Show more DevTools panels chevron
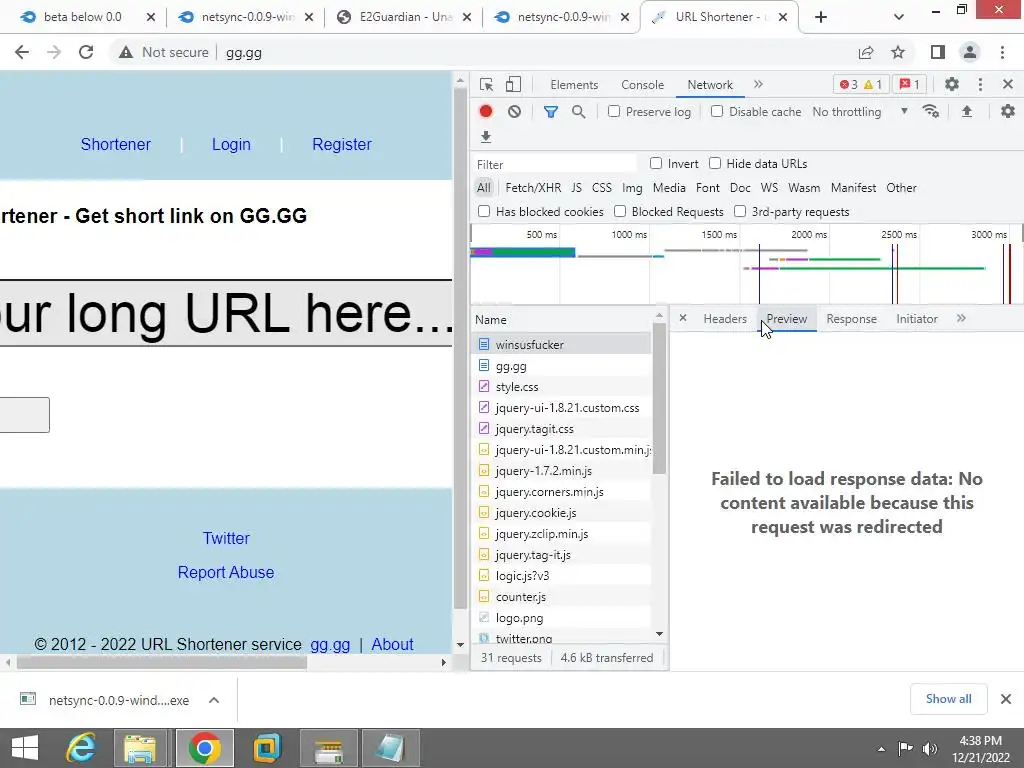Viewport: 1024px width, 768px height. [x=758, y=84]
